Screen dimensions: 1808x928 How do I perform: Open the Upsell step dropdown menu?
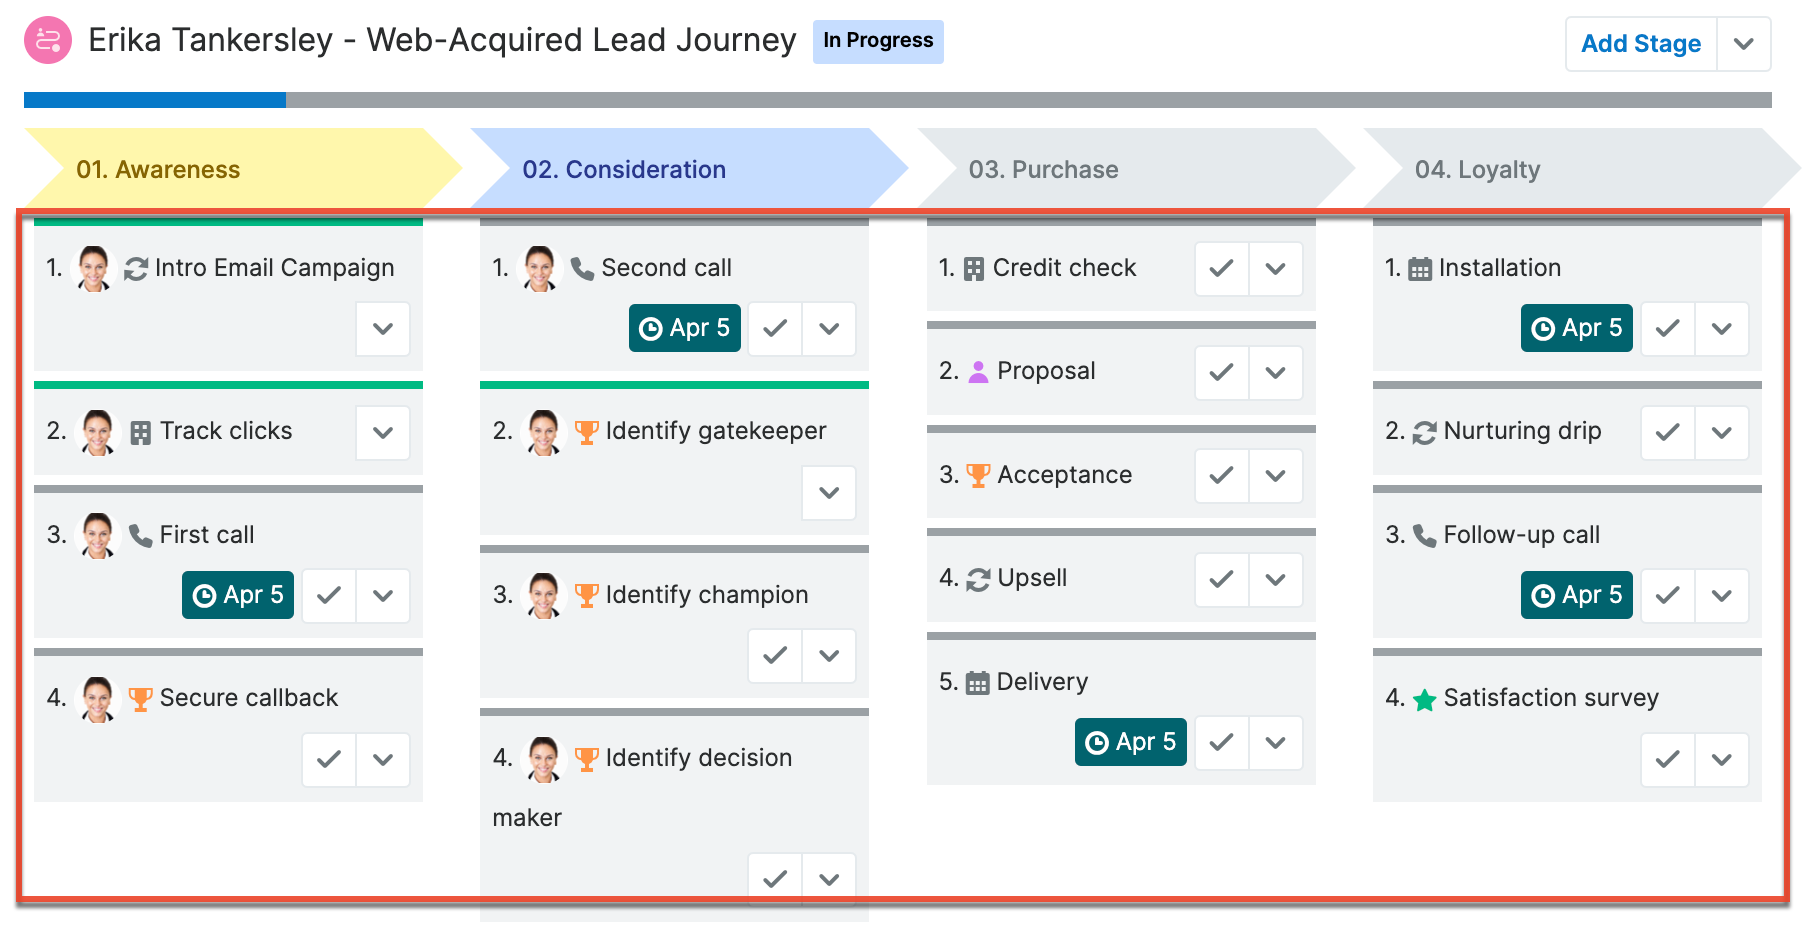point(1276,579)
